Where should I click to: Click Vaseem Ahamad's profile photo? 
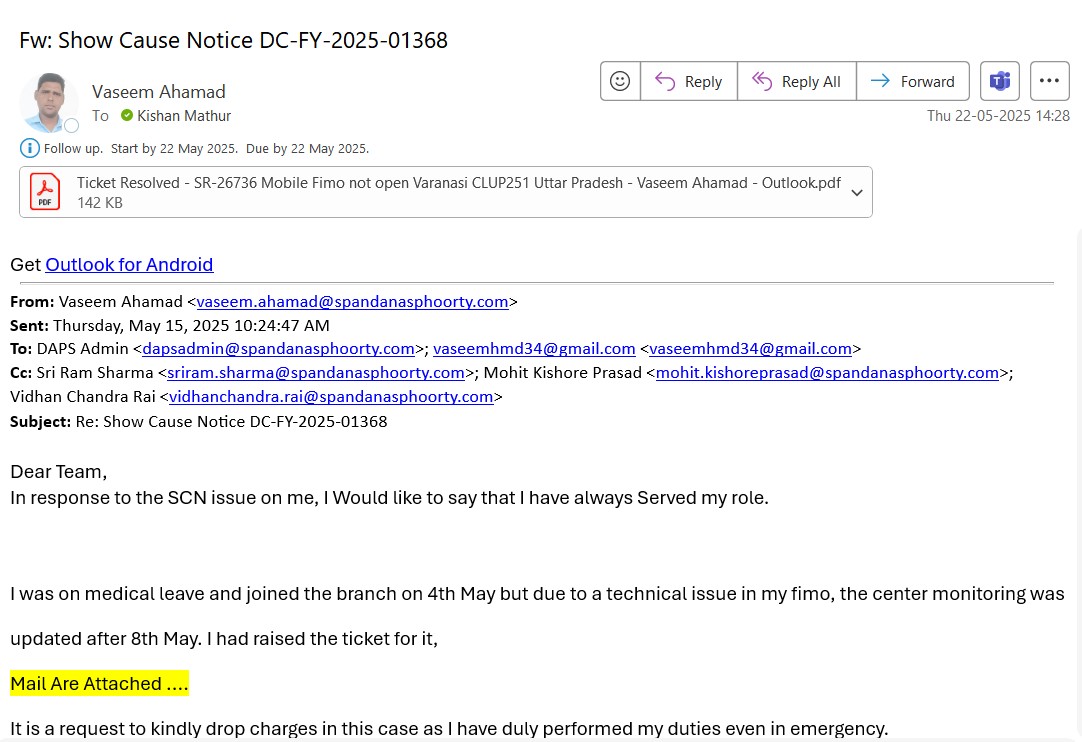pos(48,102)
